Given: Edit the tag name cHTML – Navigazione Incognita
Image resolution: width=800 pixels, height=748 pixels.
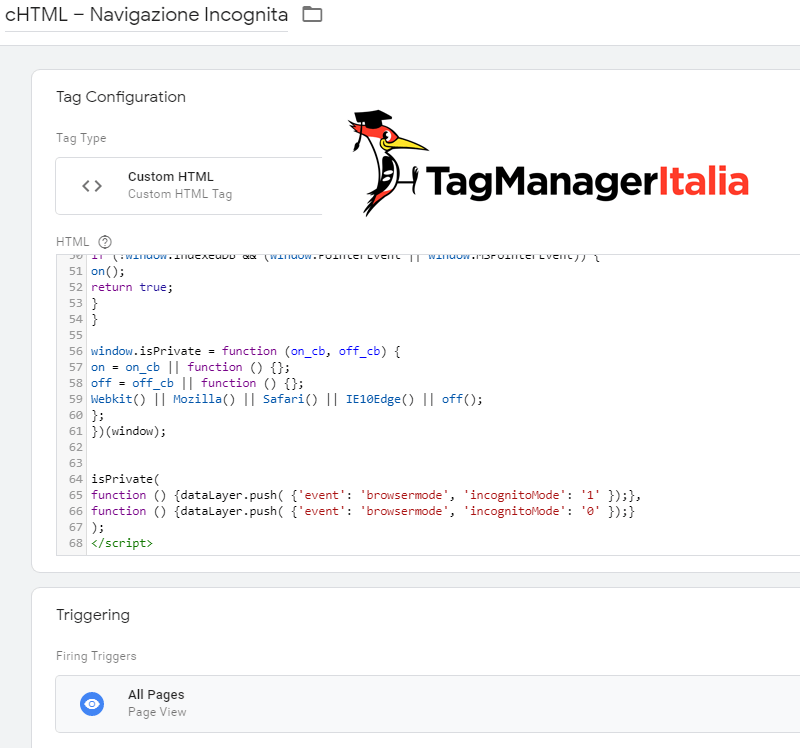Looking at the screenshot, I should point(146,15).
